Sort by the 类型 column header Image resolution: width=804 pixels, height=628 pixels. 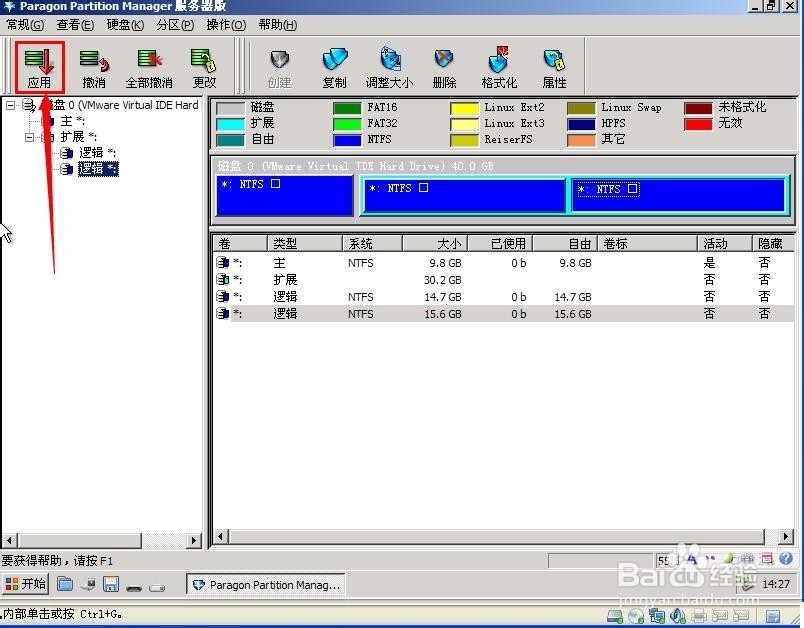305,244
